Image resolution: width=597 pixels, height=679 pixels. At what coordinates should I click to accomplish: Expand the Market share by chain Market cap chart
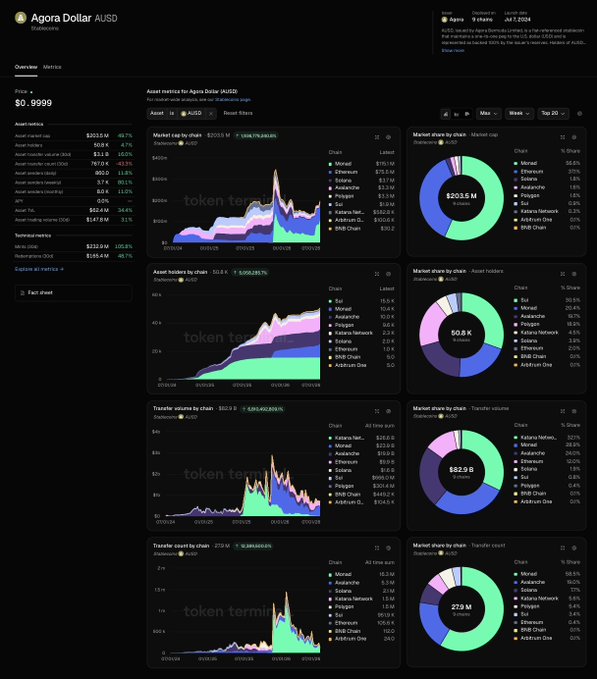[x=562, y=137]
